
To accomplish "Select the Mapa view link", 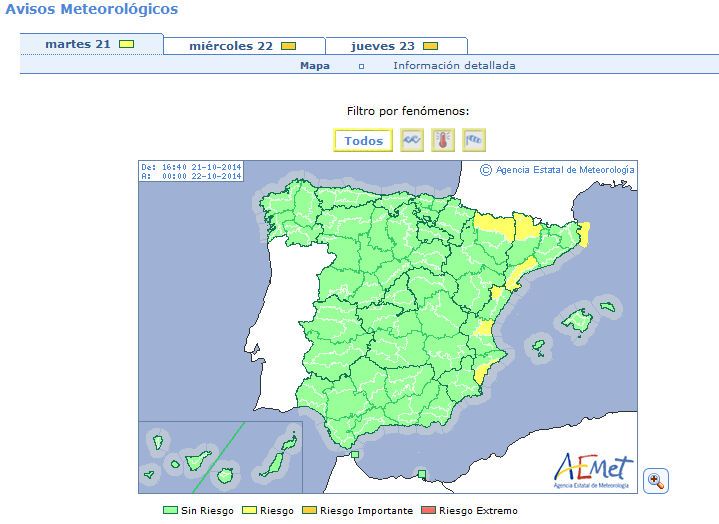I will [315, 66].
